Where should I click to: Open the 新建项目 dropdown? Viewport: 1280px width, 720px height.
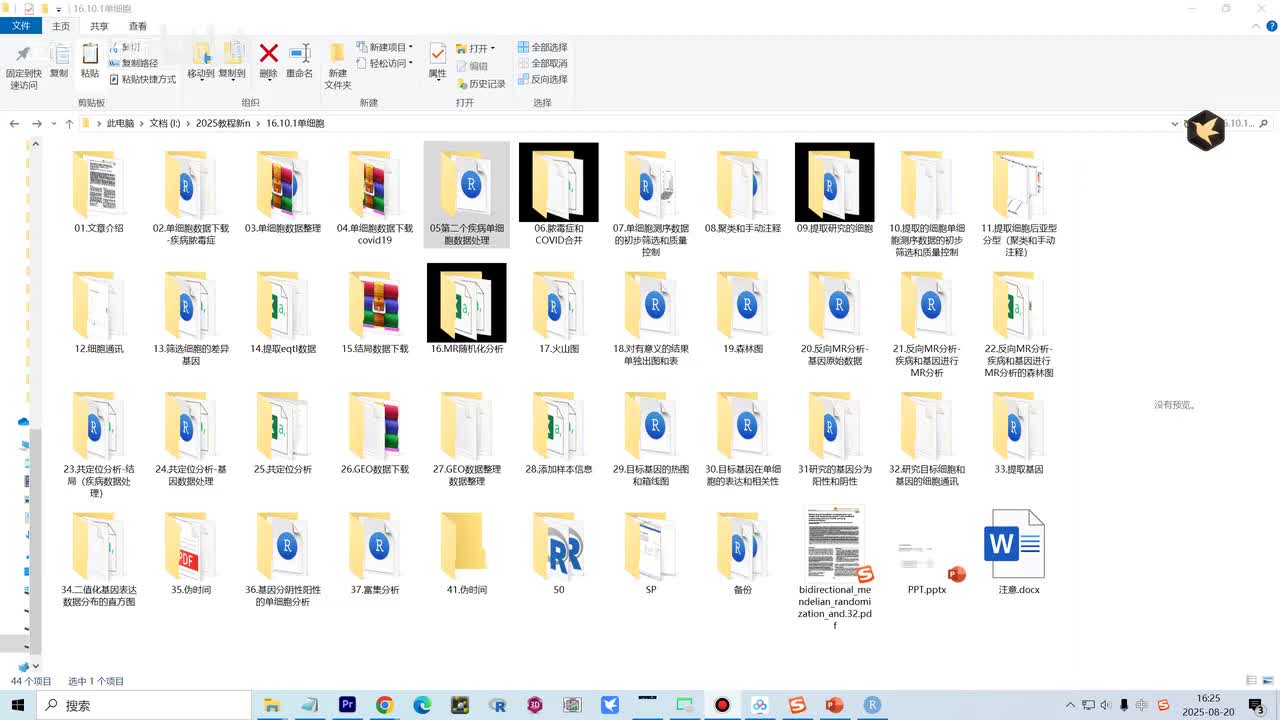tap(386, 47)
